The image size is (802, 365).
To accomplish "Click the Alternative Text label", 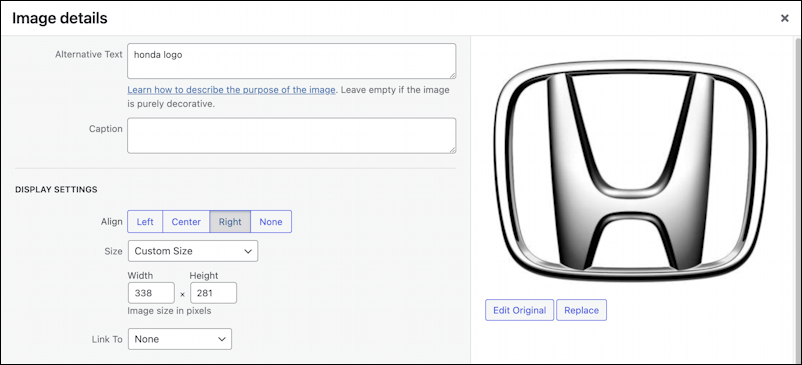I will click(89, 54).
